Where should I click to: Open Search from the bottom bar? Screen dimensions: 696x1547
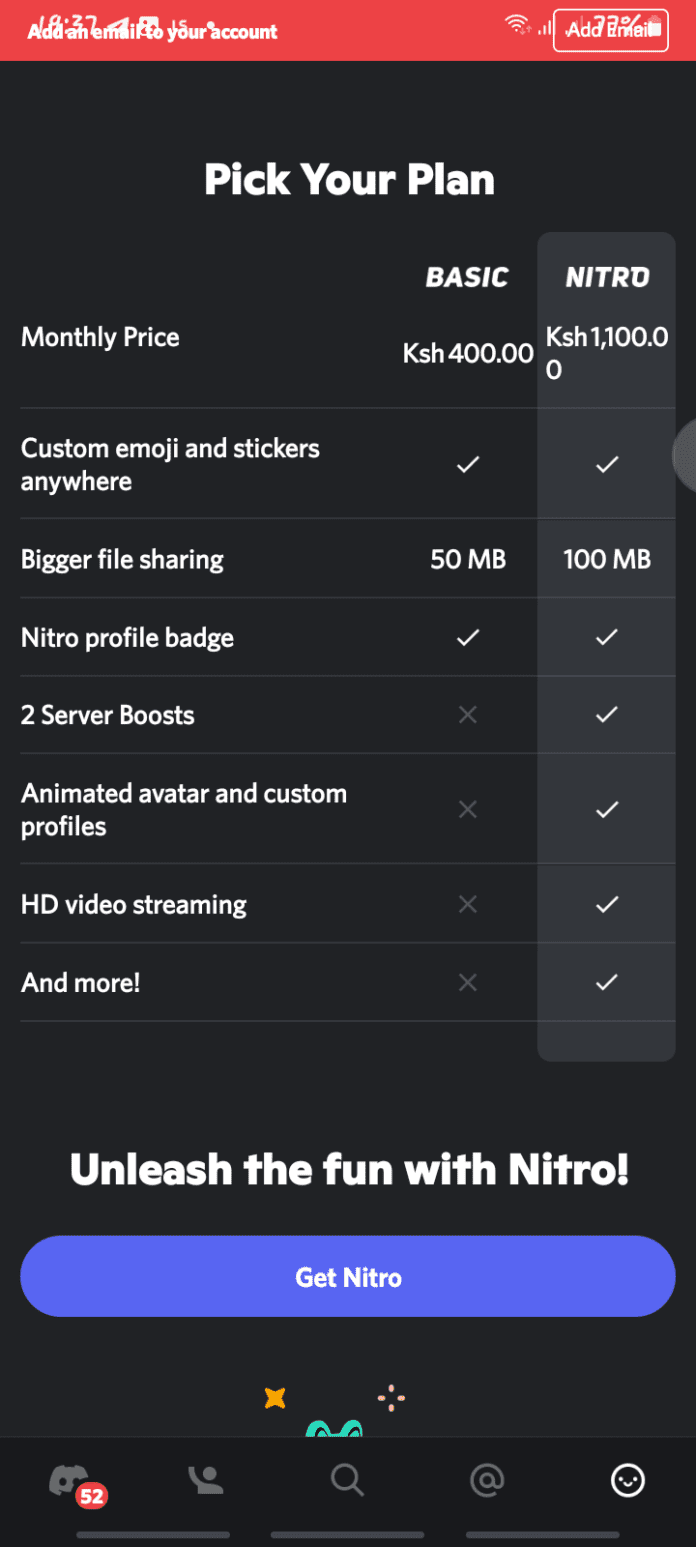(347, 1480)
